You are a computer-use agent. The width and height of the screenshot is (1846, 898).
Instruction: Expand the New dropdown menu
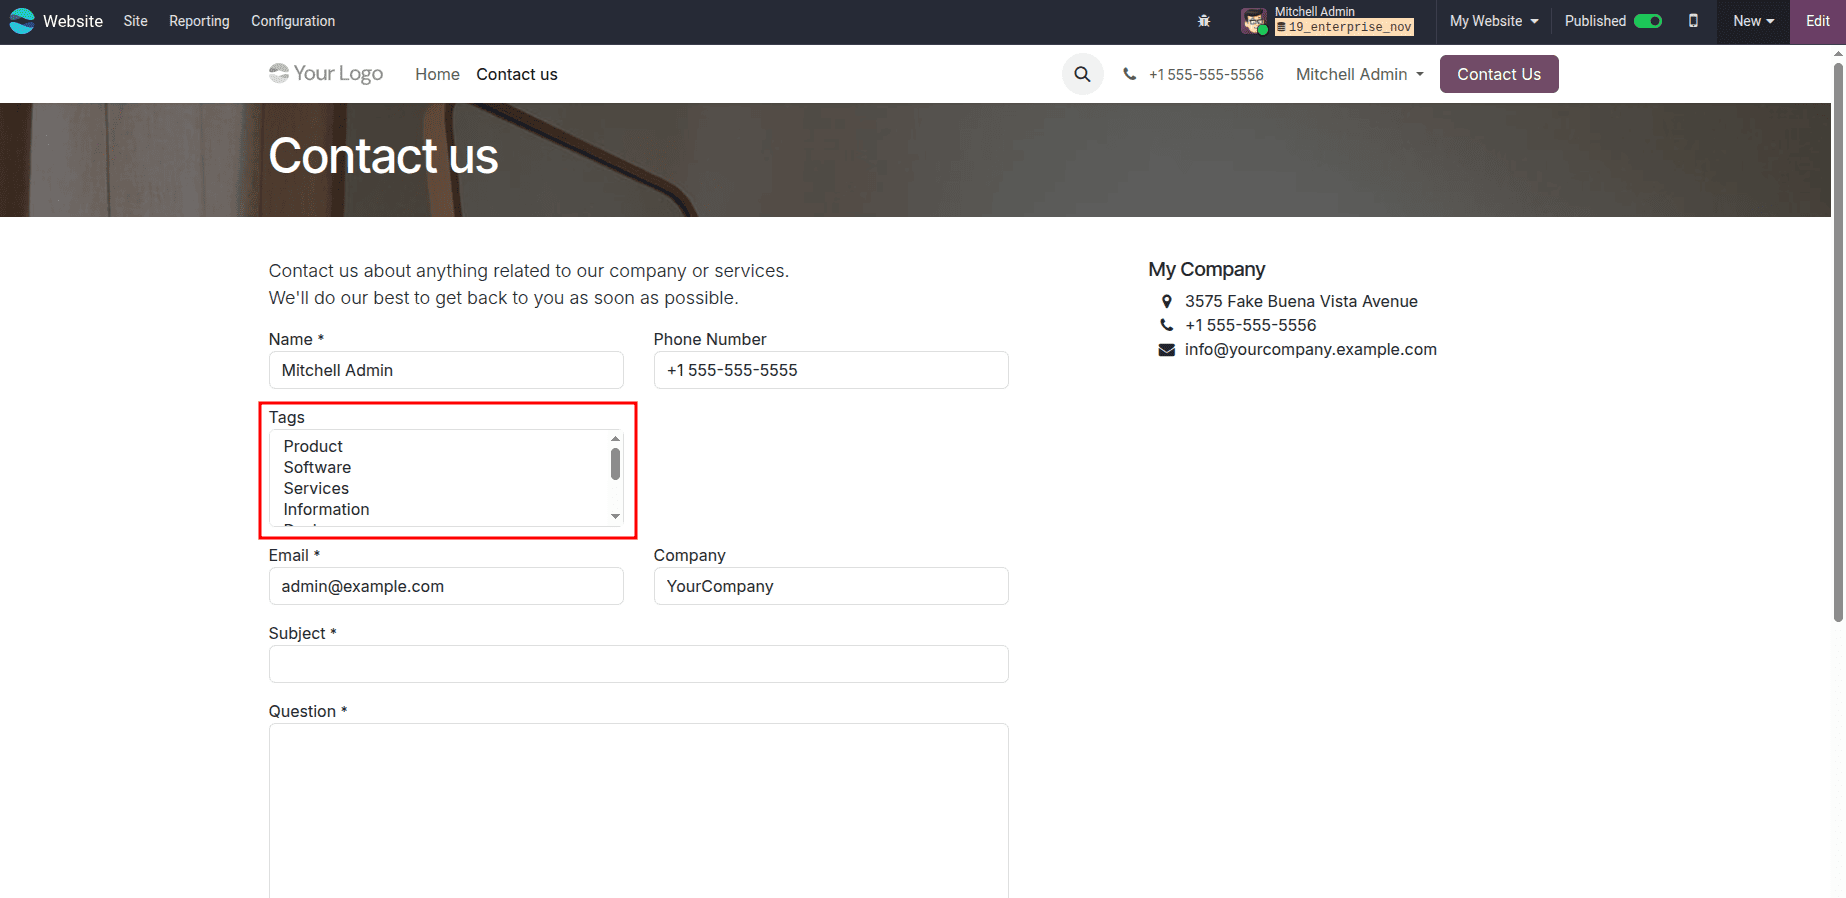tap(1753, 21)
